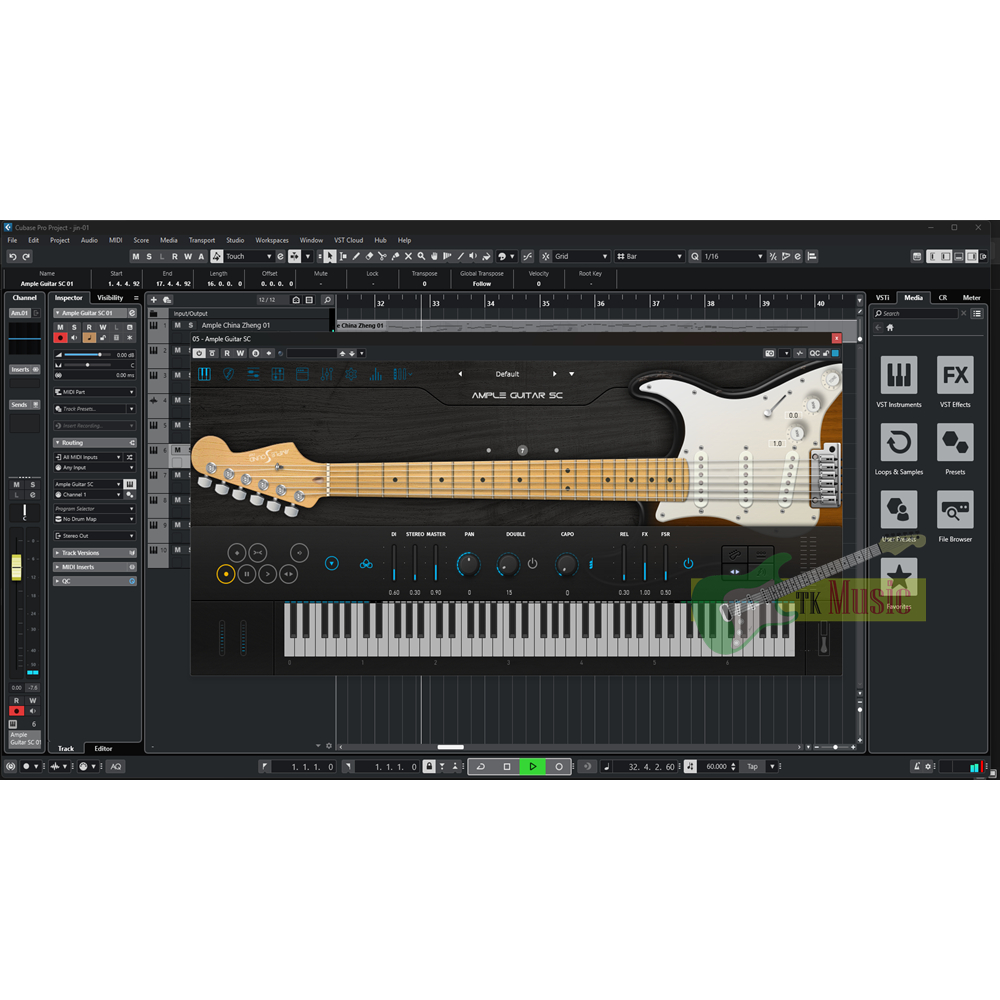Open the Transport menu
Image resolution: width=1000 pixels, height=1000 pixels.
click(x=202, y=240)
